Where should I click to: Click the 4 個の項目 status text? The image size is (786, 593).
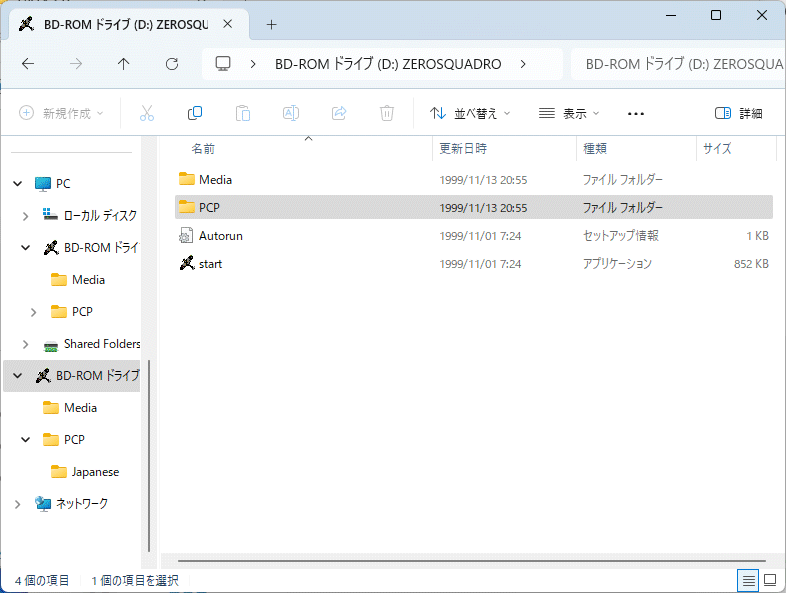(x=42, y=580)
